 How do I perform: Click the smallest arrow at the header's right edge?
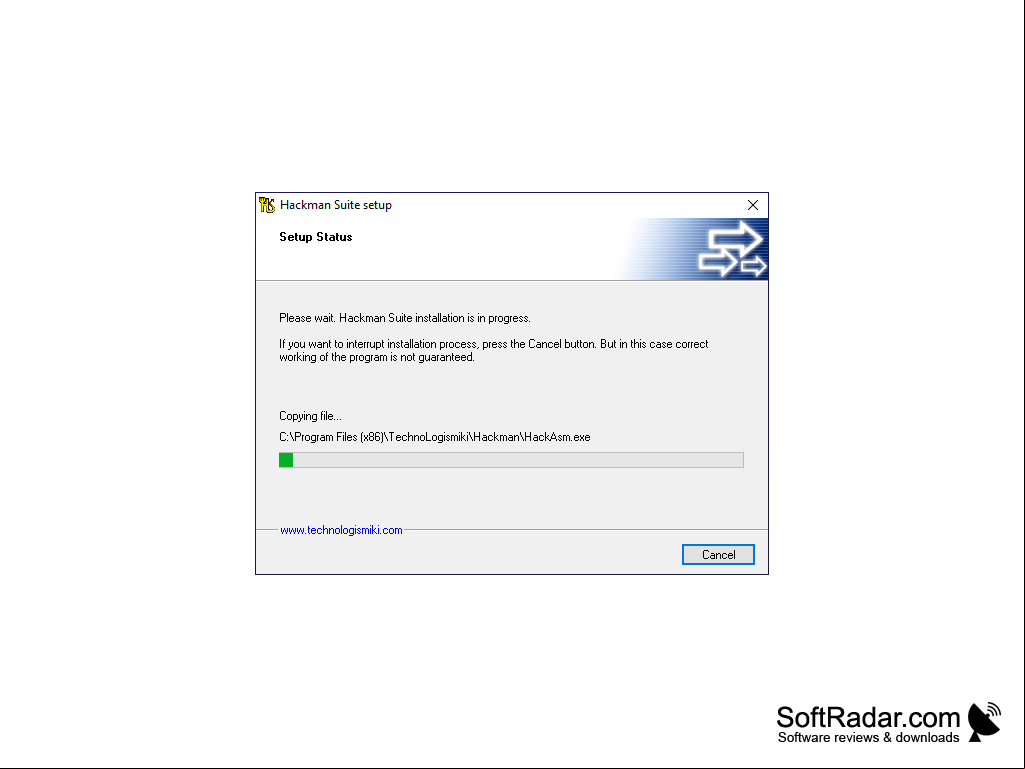click(x=754, y=265)
